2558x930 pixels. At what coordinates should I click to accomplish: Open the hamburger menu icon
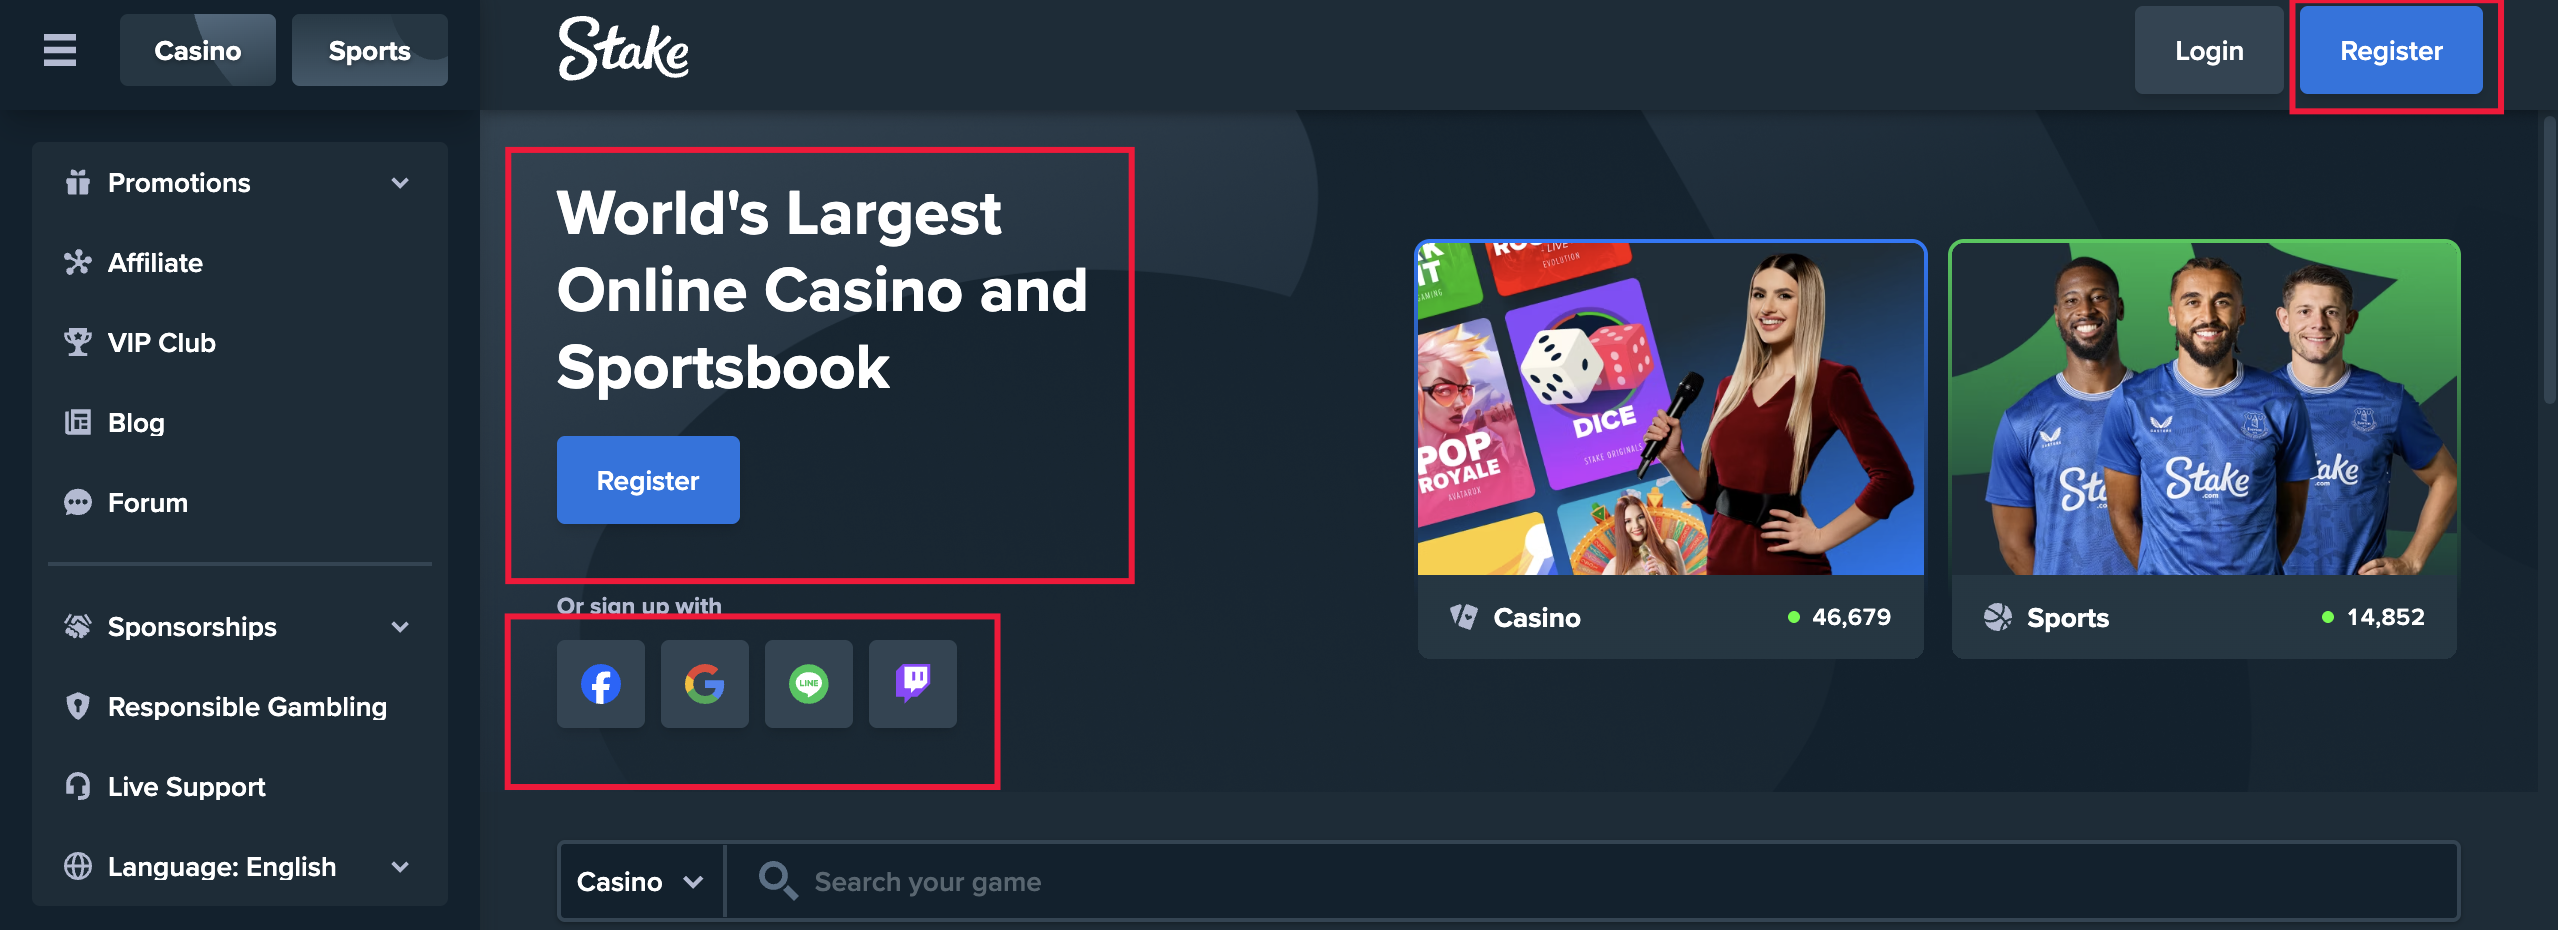pos(60,50)
